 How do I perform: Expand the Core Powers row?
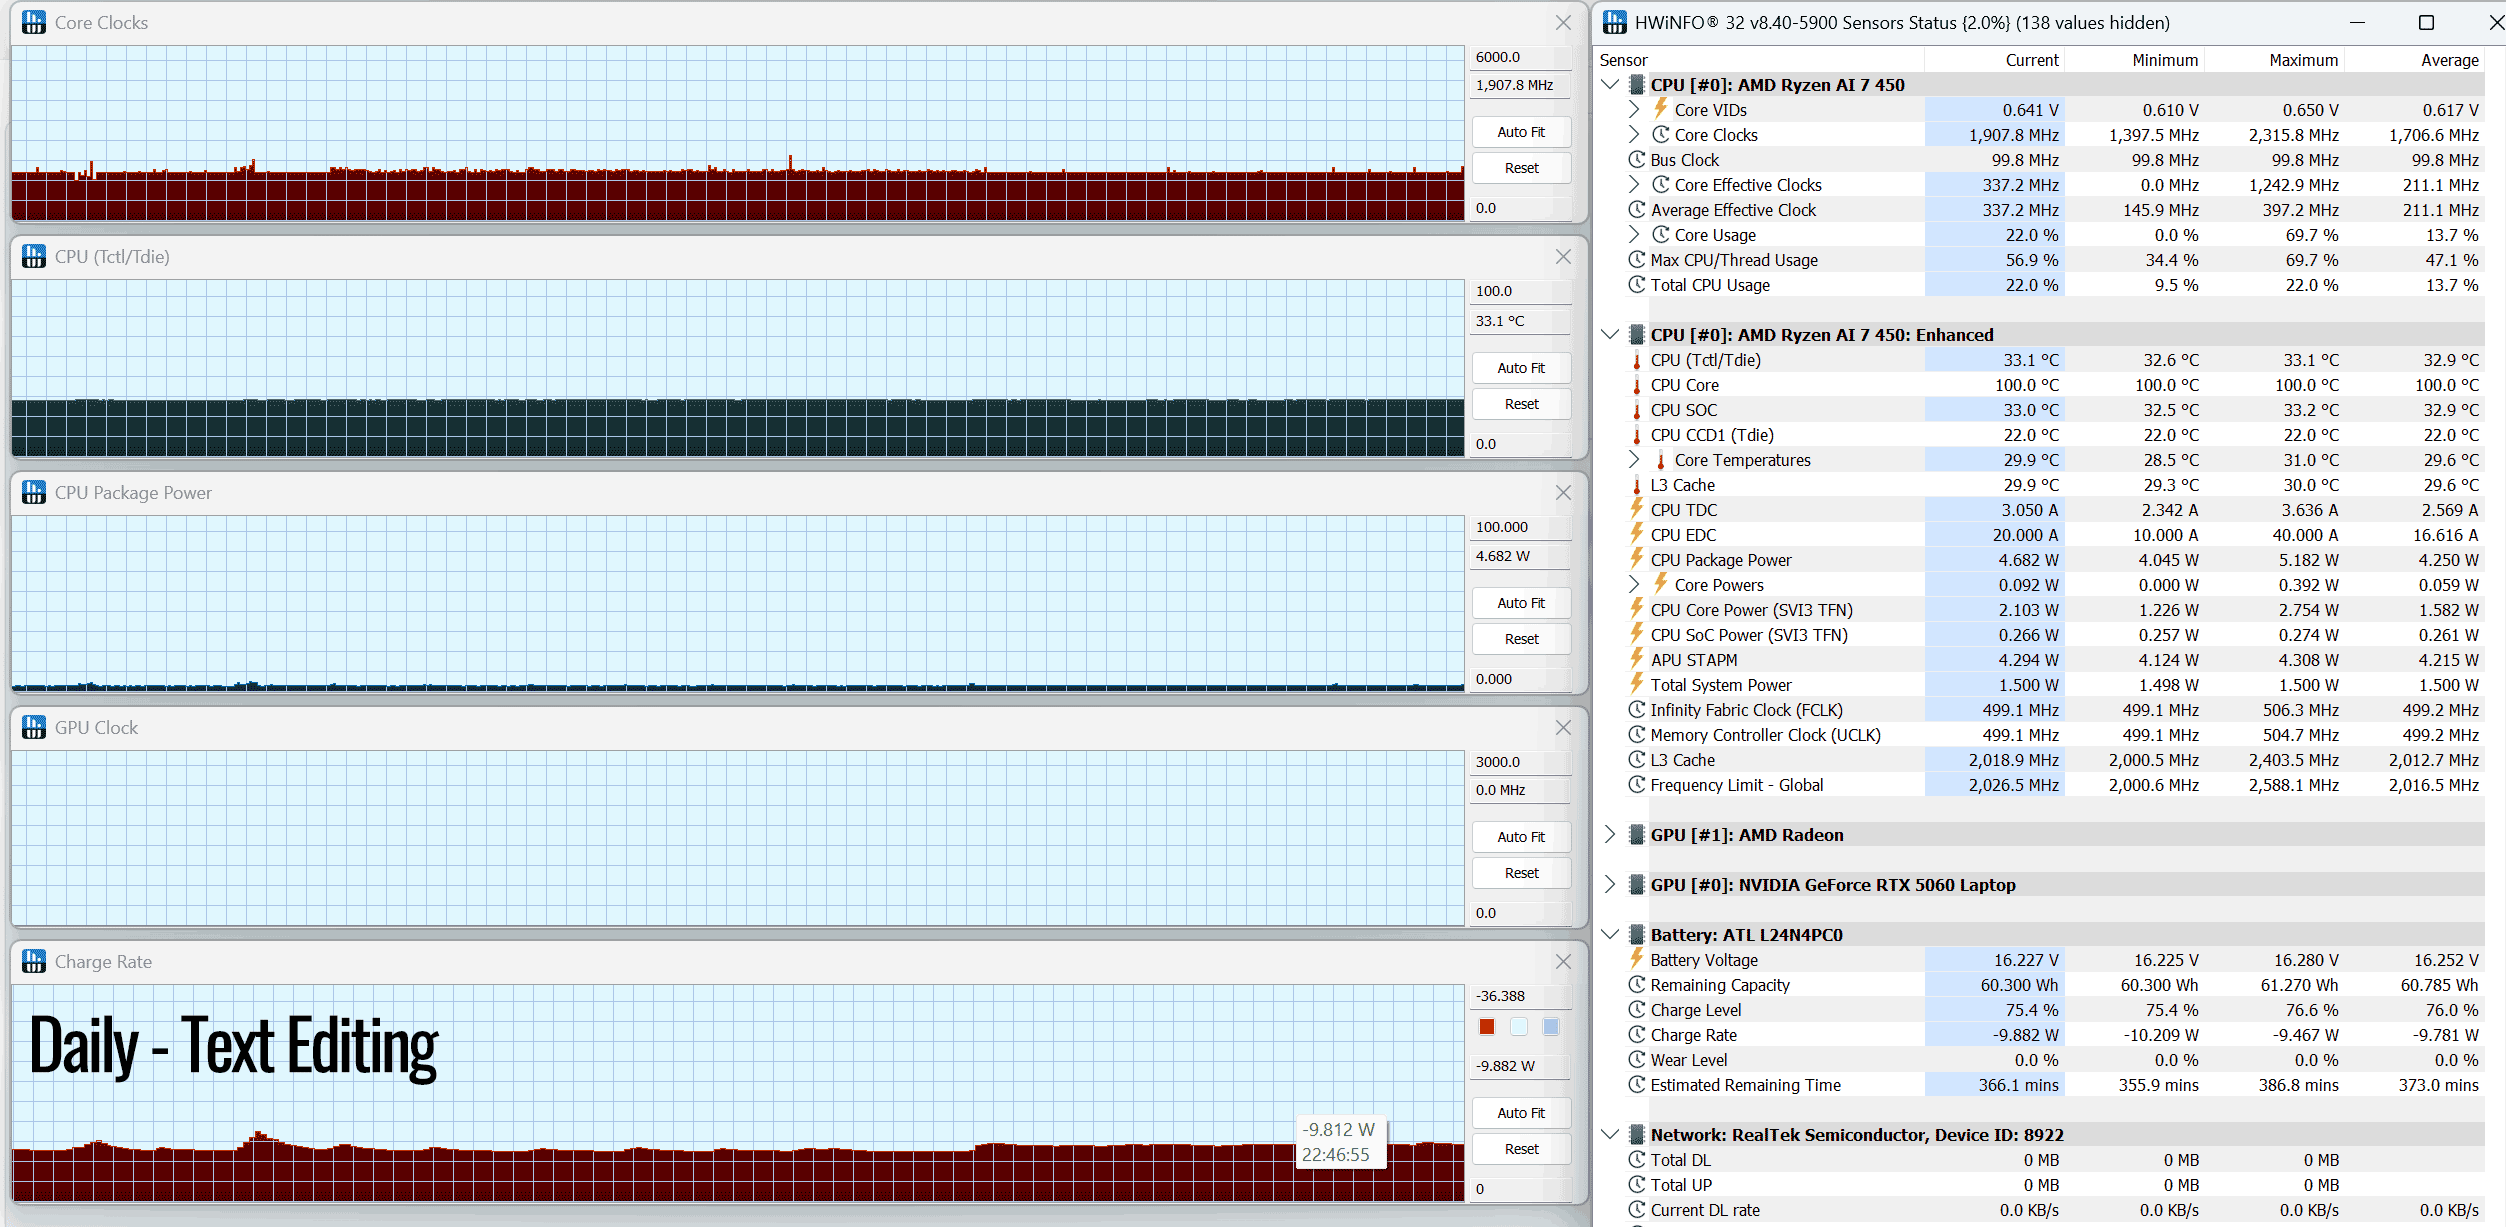(x=1634, y=584)
